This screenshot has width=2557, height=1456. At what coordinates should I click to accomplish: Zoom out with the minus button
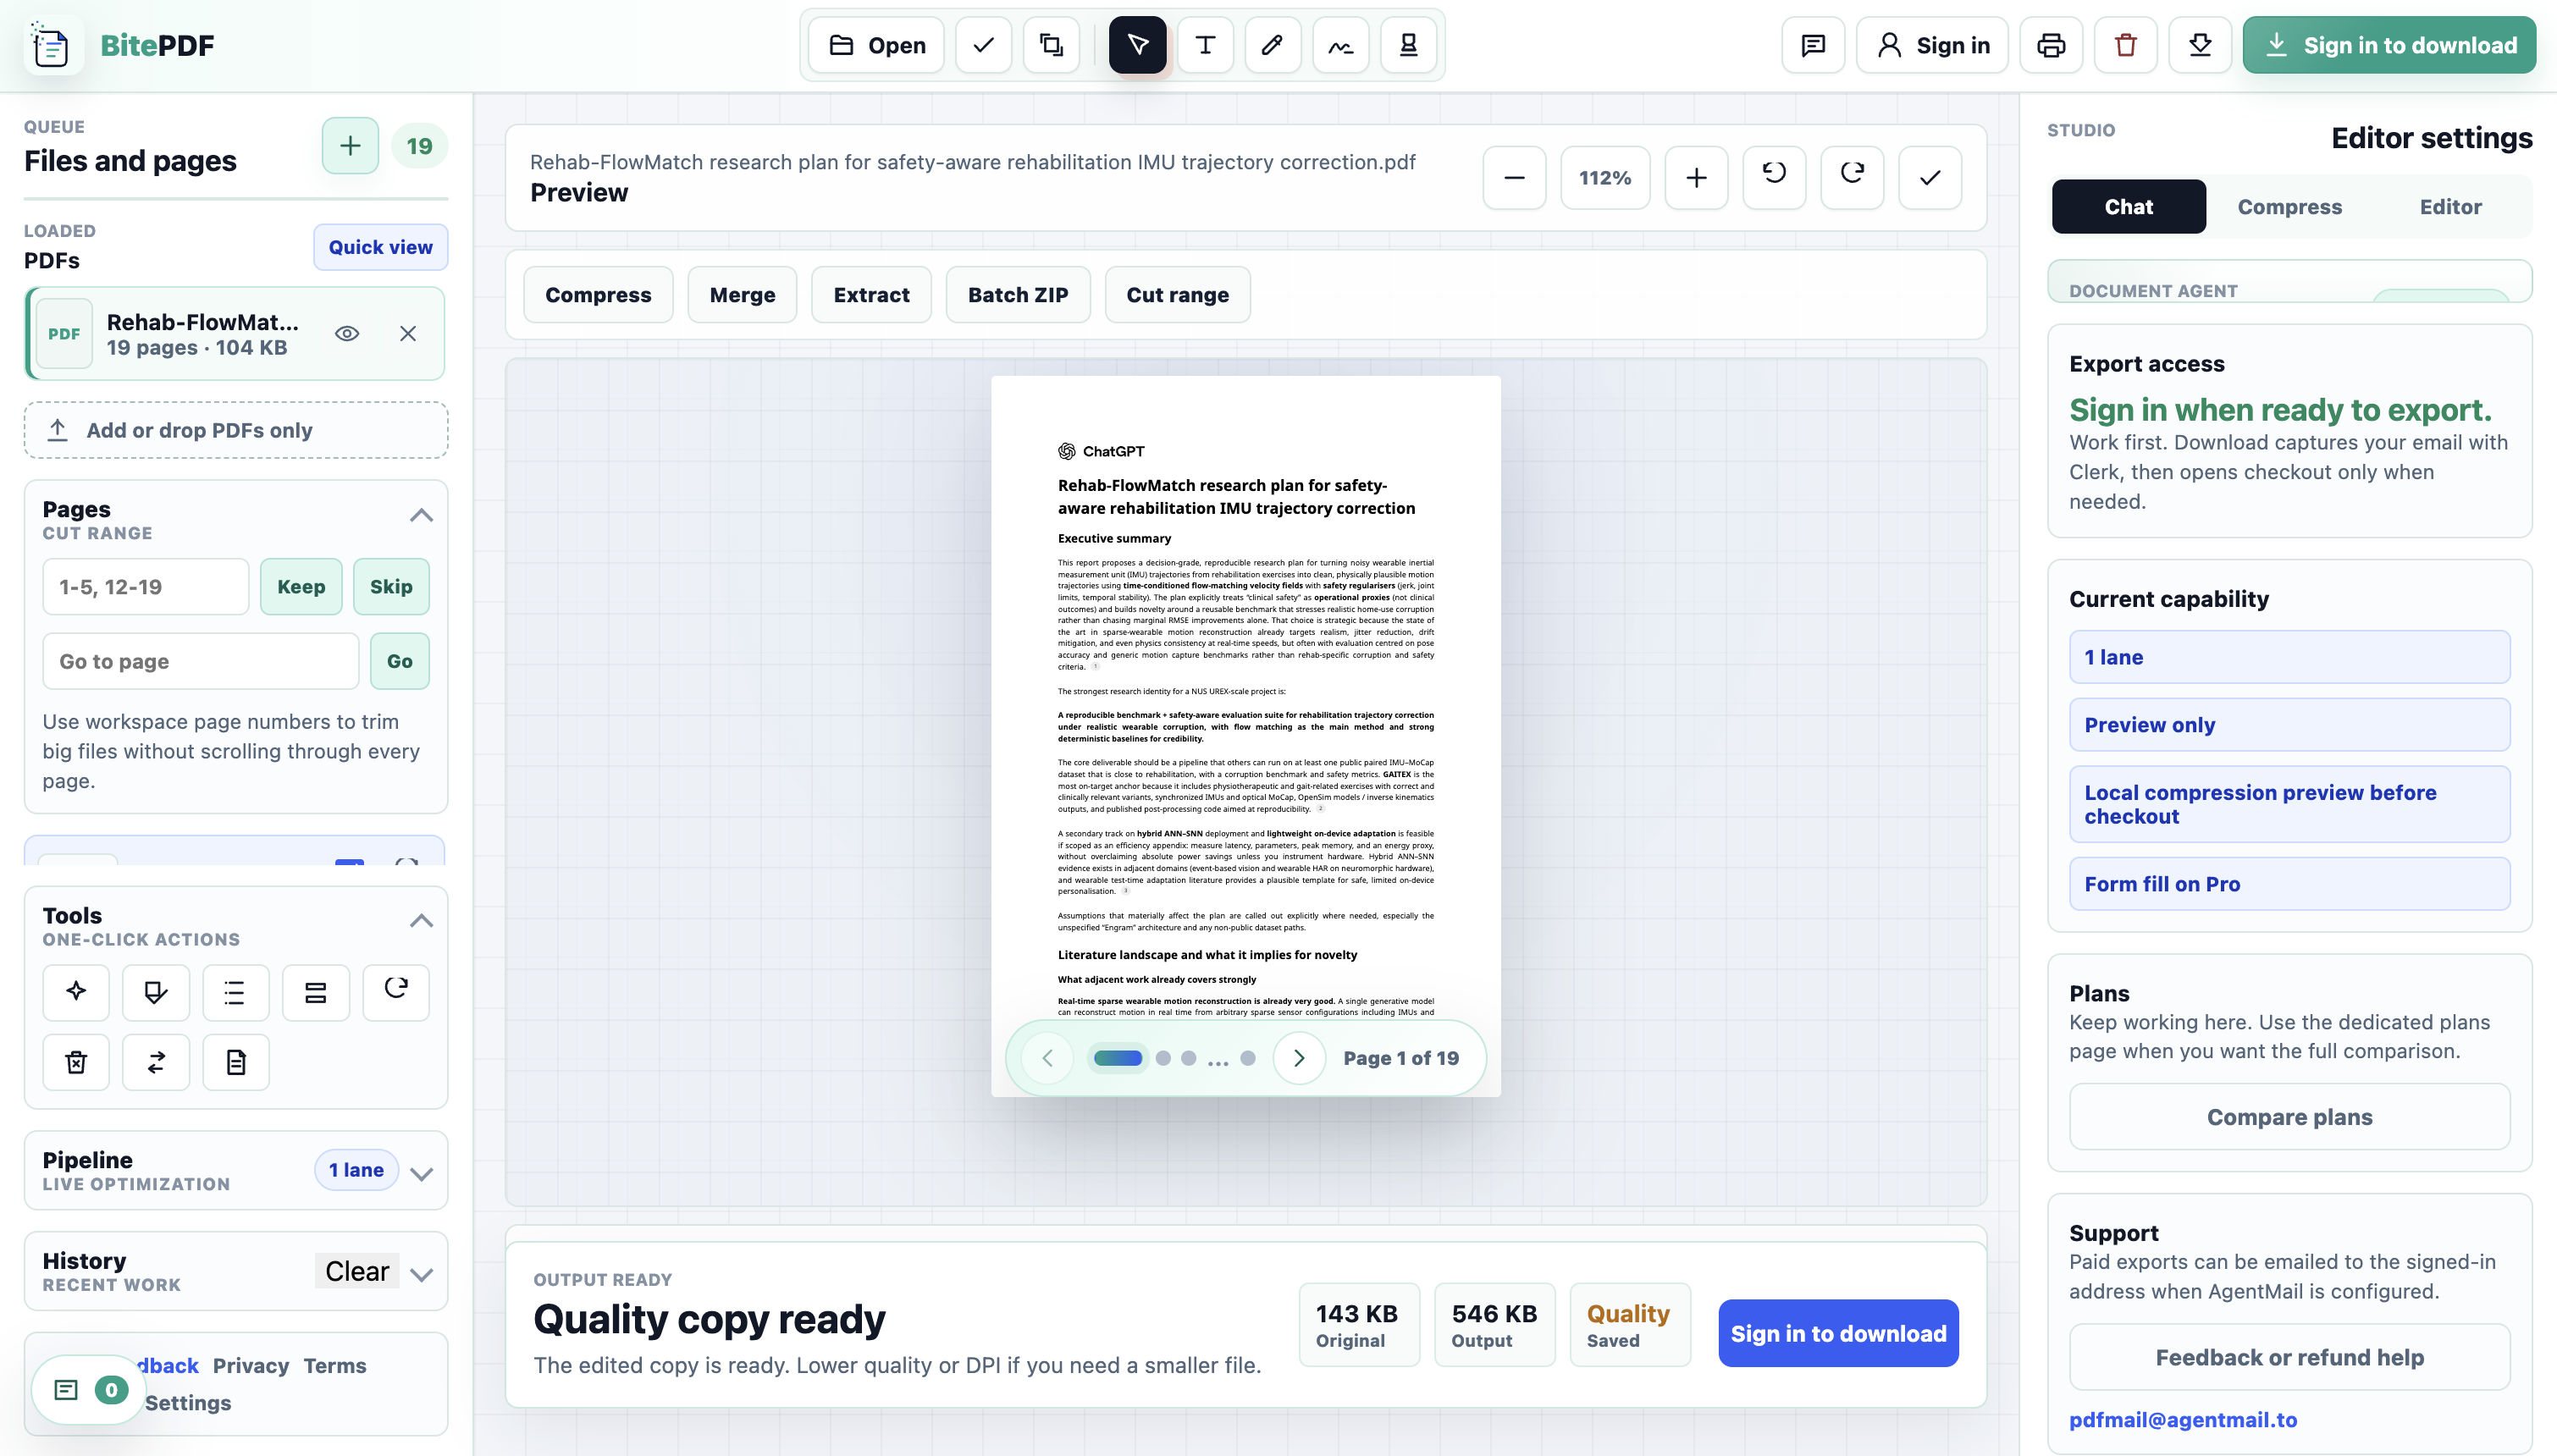[1514, 178]
